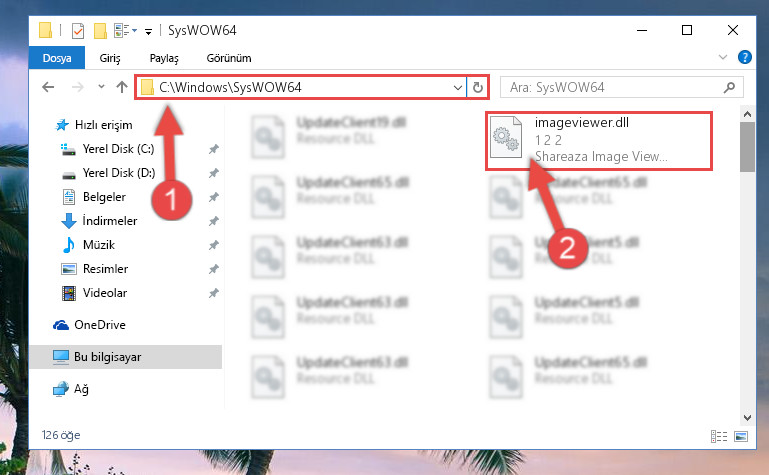Expand the address bar history dropdown
This screenshot has height=475, width=769.
click(x=458, y=88)
